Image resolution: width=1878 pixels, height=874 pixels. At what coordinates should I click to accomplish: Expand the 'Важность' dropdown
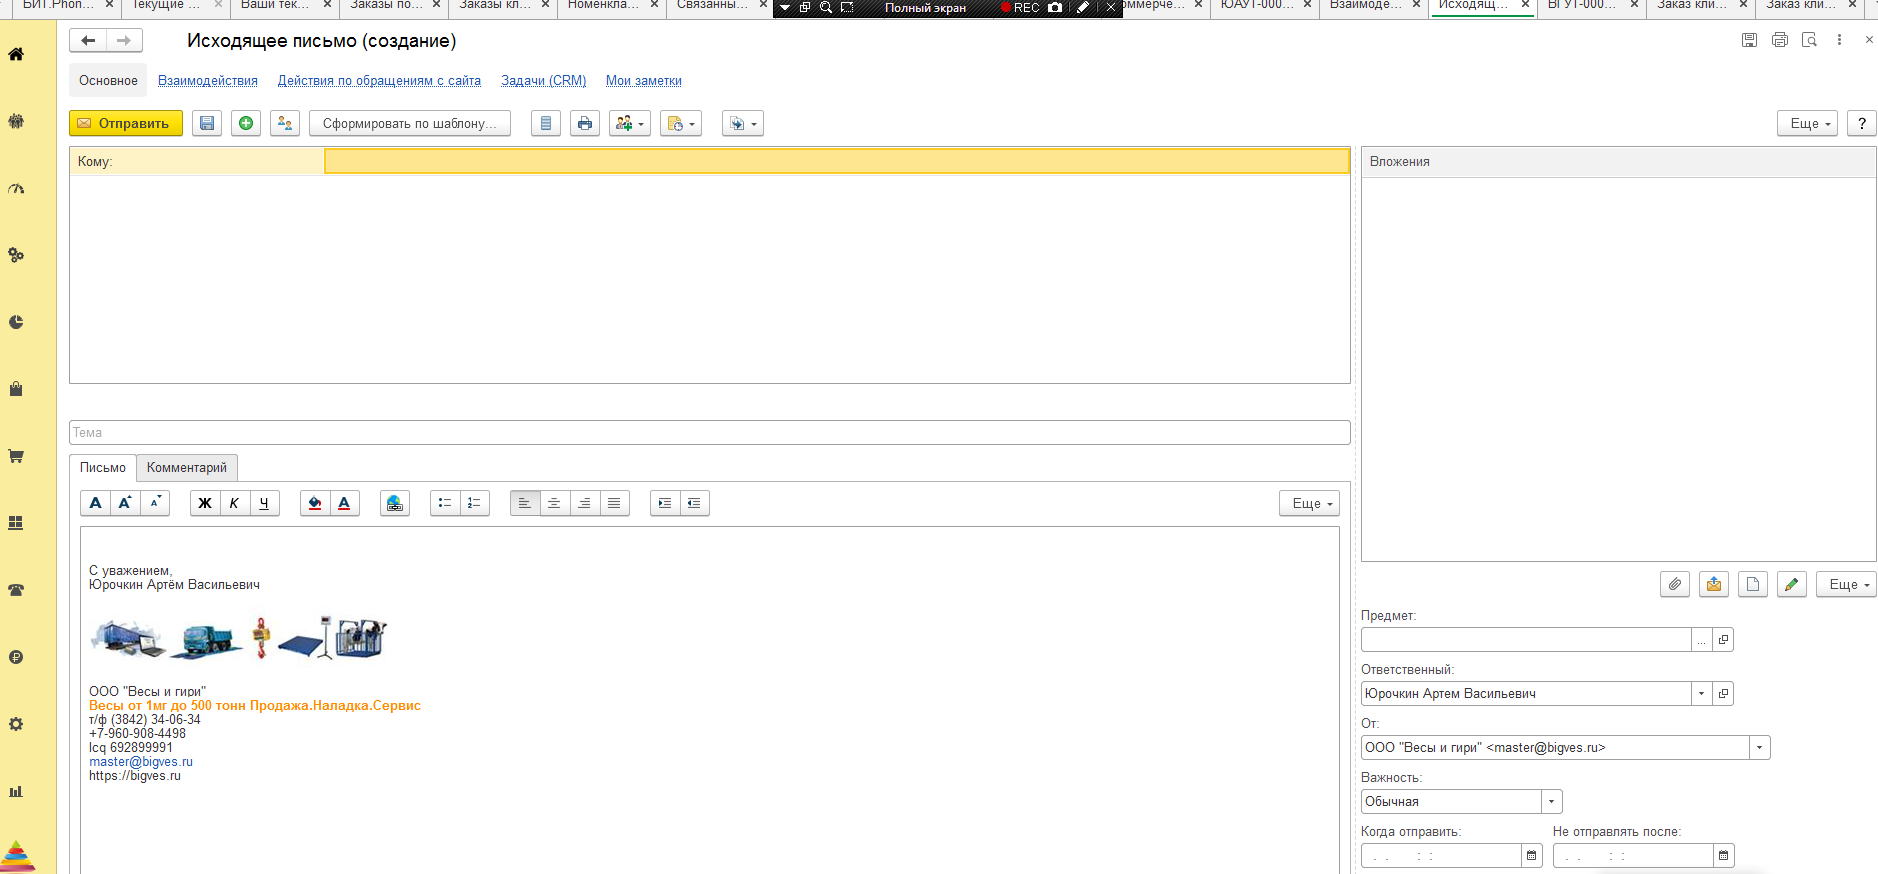(1552, 801)
